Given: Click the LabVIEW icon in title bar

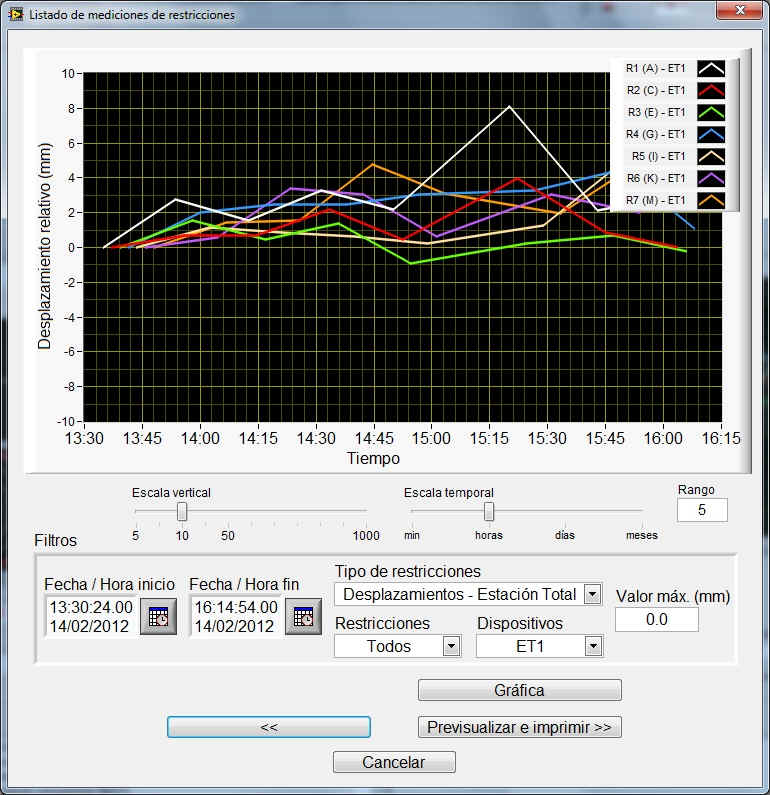Looking at the screenshot, I should pyautogui.click(x=16, y=14).
